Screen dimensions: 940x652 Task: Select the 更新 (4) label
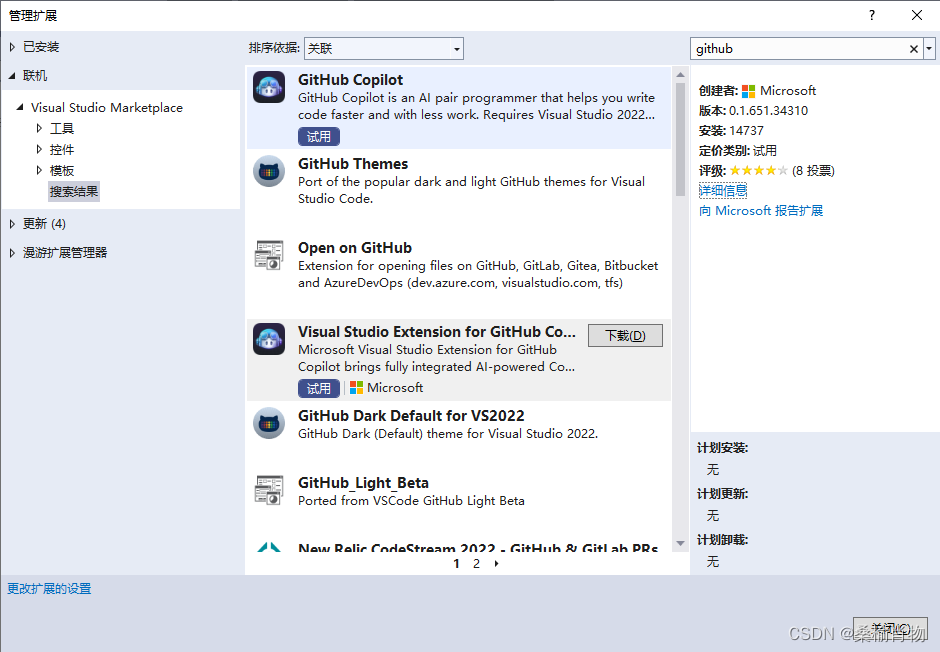click(x=44, y=224)
